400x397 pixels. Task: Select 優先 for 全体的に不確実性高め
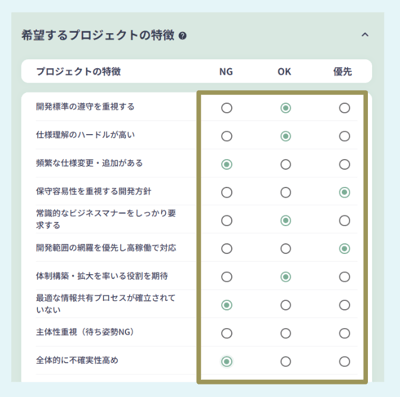click(x=344, y=361)
